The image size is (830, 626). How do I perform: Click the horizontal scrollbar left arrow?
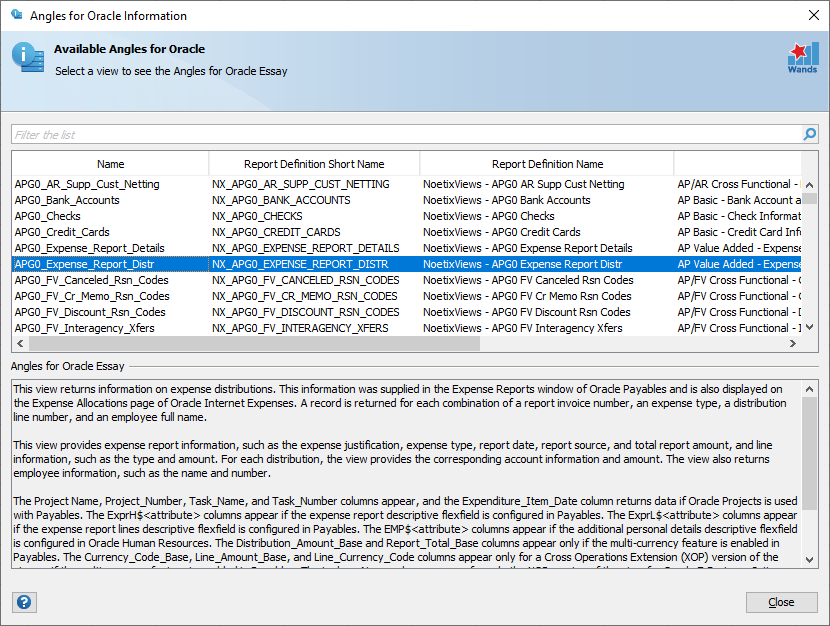20,343
